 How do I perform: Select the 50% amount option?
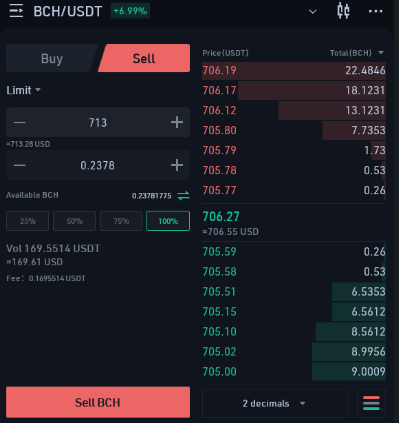click(x=74, y=221)
